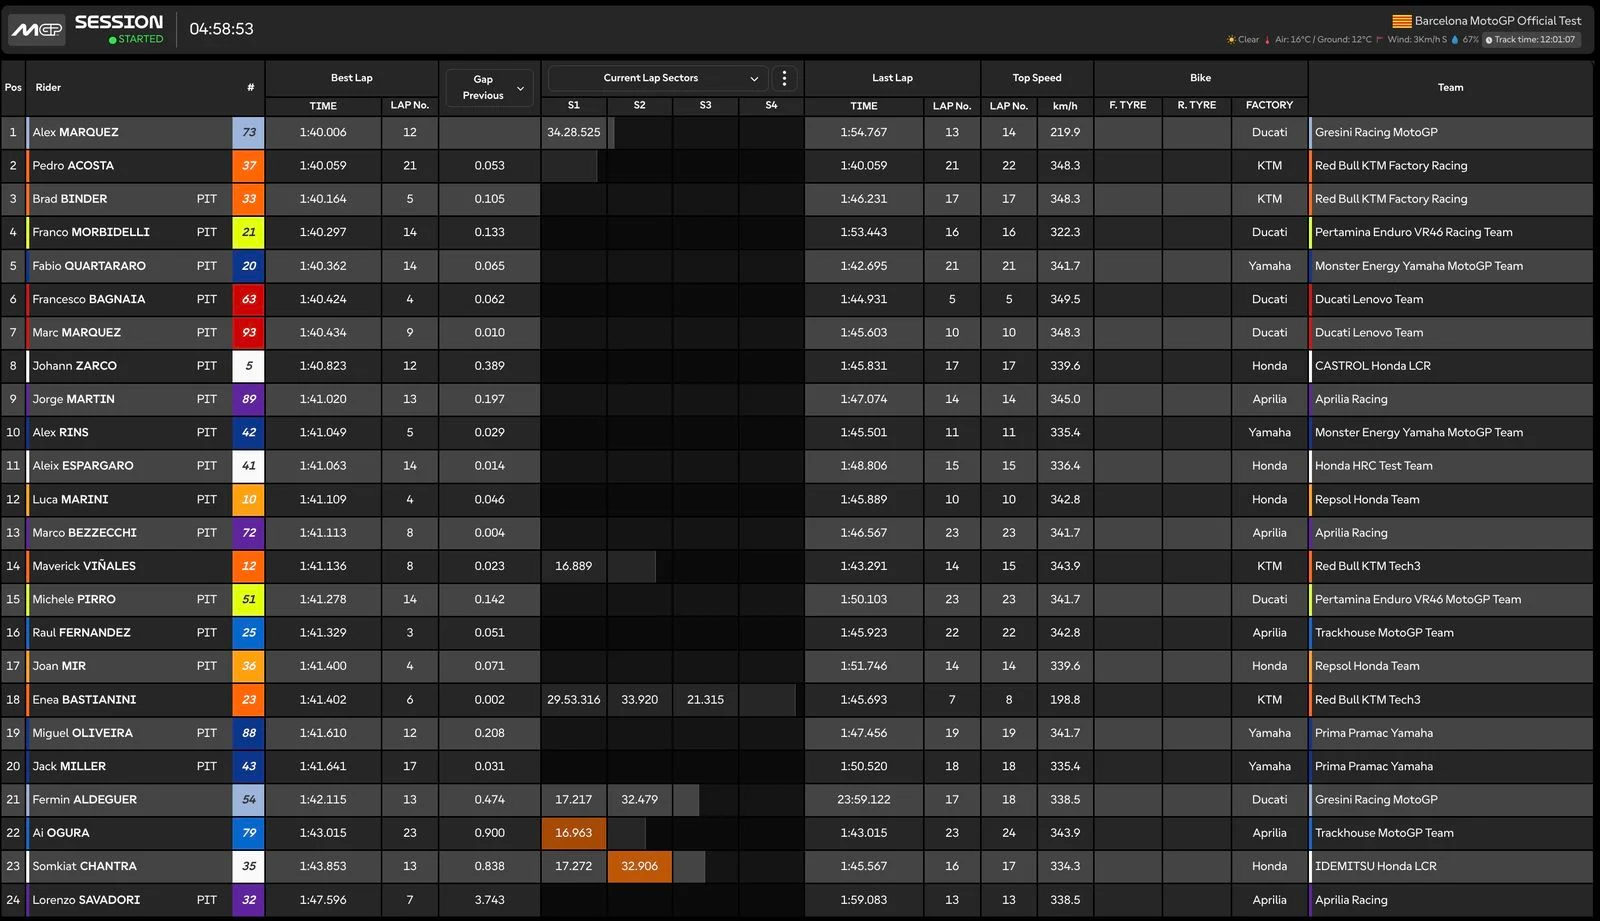1600x921 pixels.
Task: Open the Gap Previous dropdown
Action: 490,87
